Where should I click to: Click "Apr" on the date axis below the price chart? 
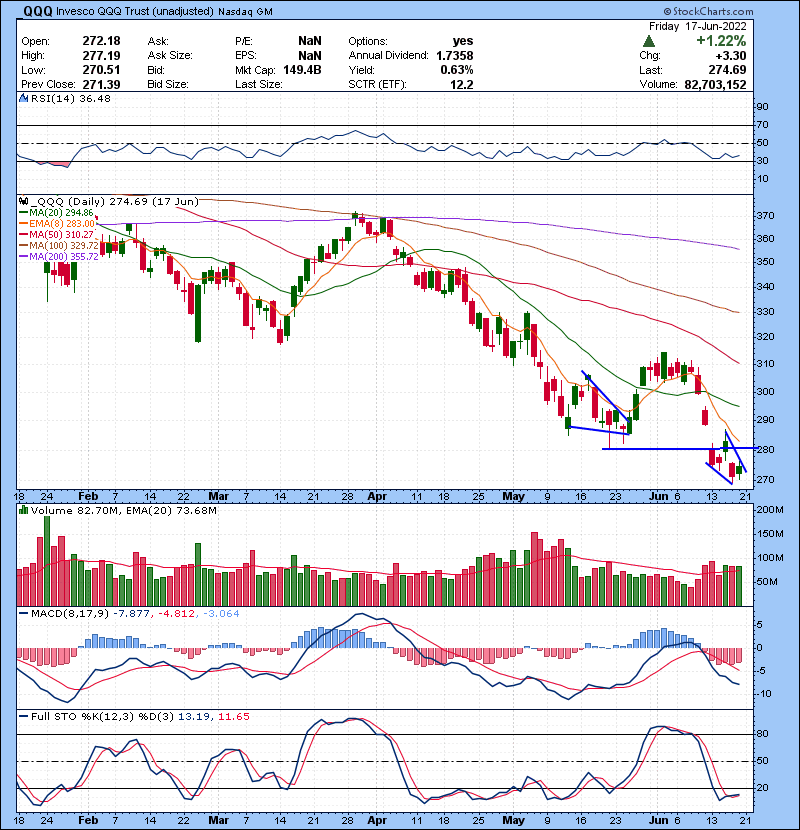click(377, 497)
